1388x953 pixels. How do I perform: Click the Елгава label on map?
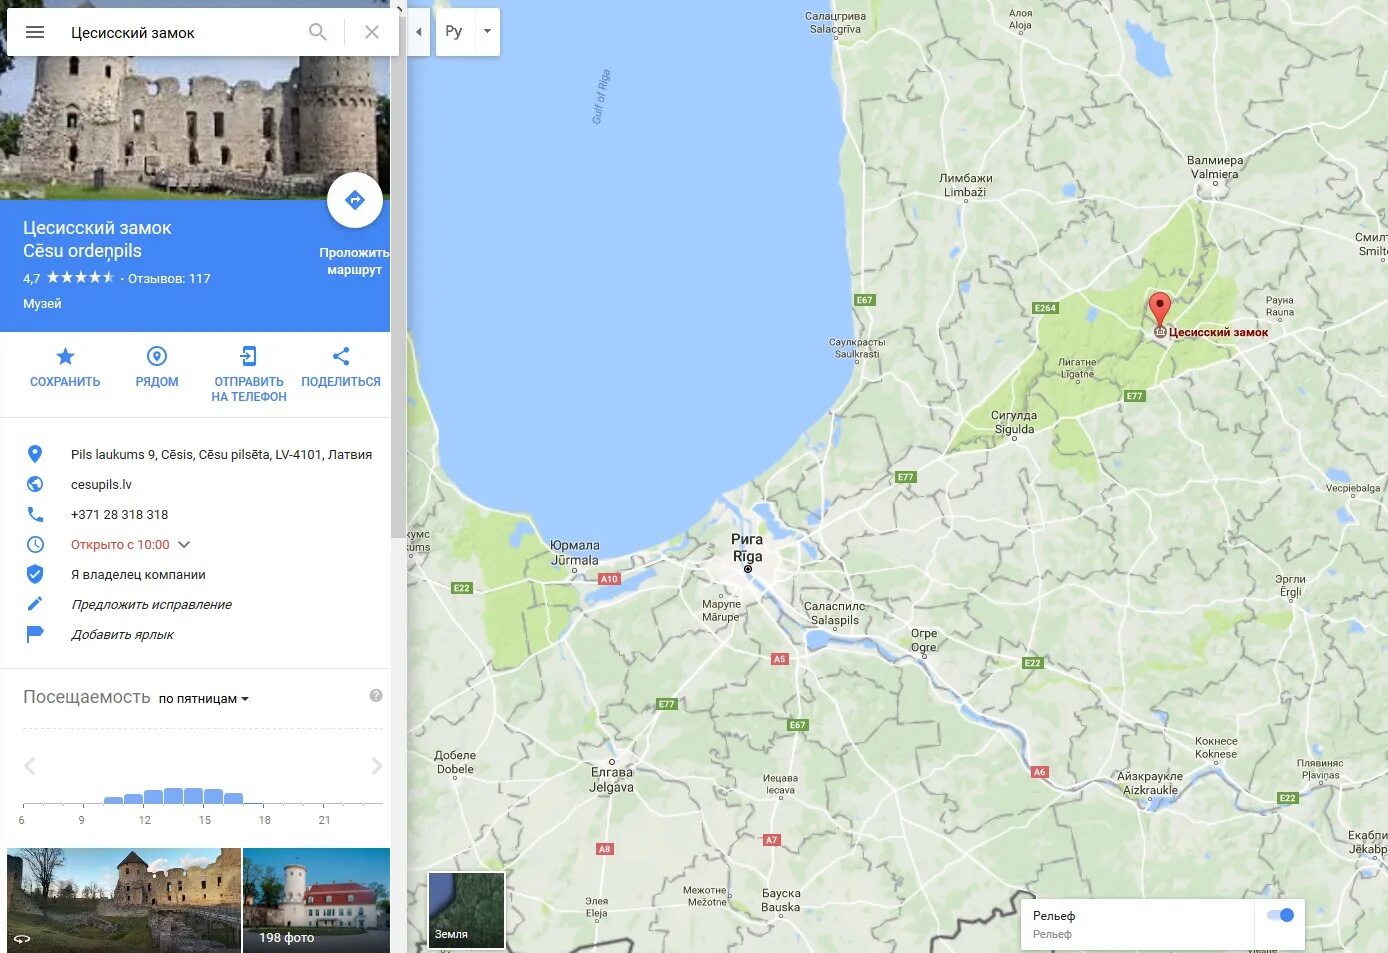click(612, 779)
